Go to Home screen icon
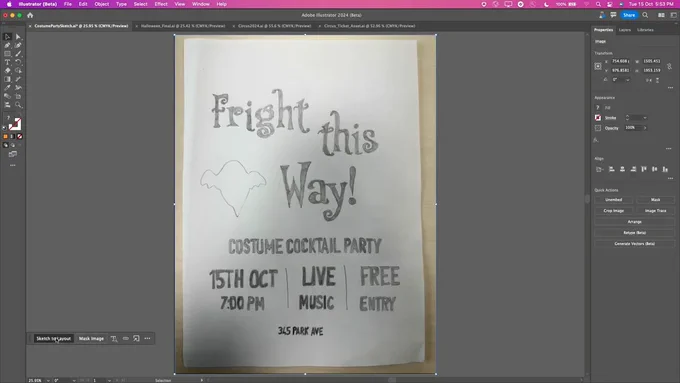The width and height of the screenshot is (680, 383). click(30, 15)
